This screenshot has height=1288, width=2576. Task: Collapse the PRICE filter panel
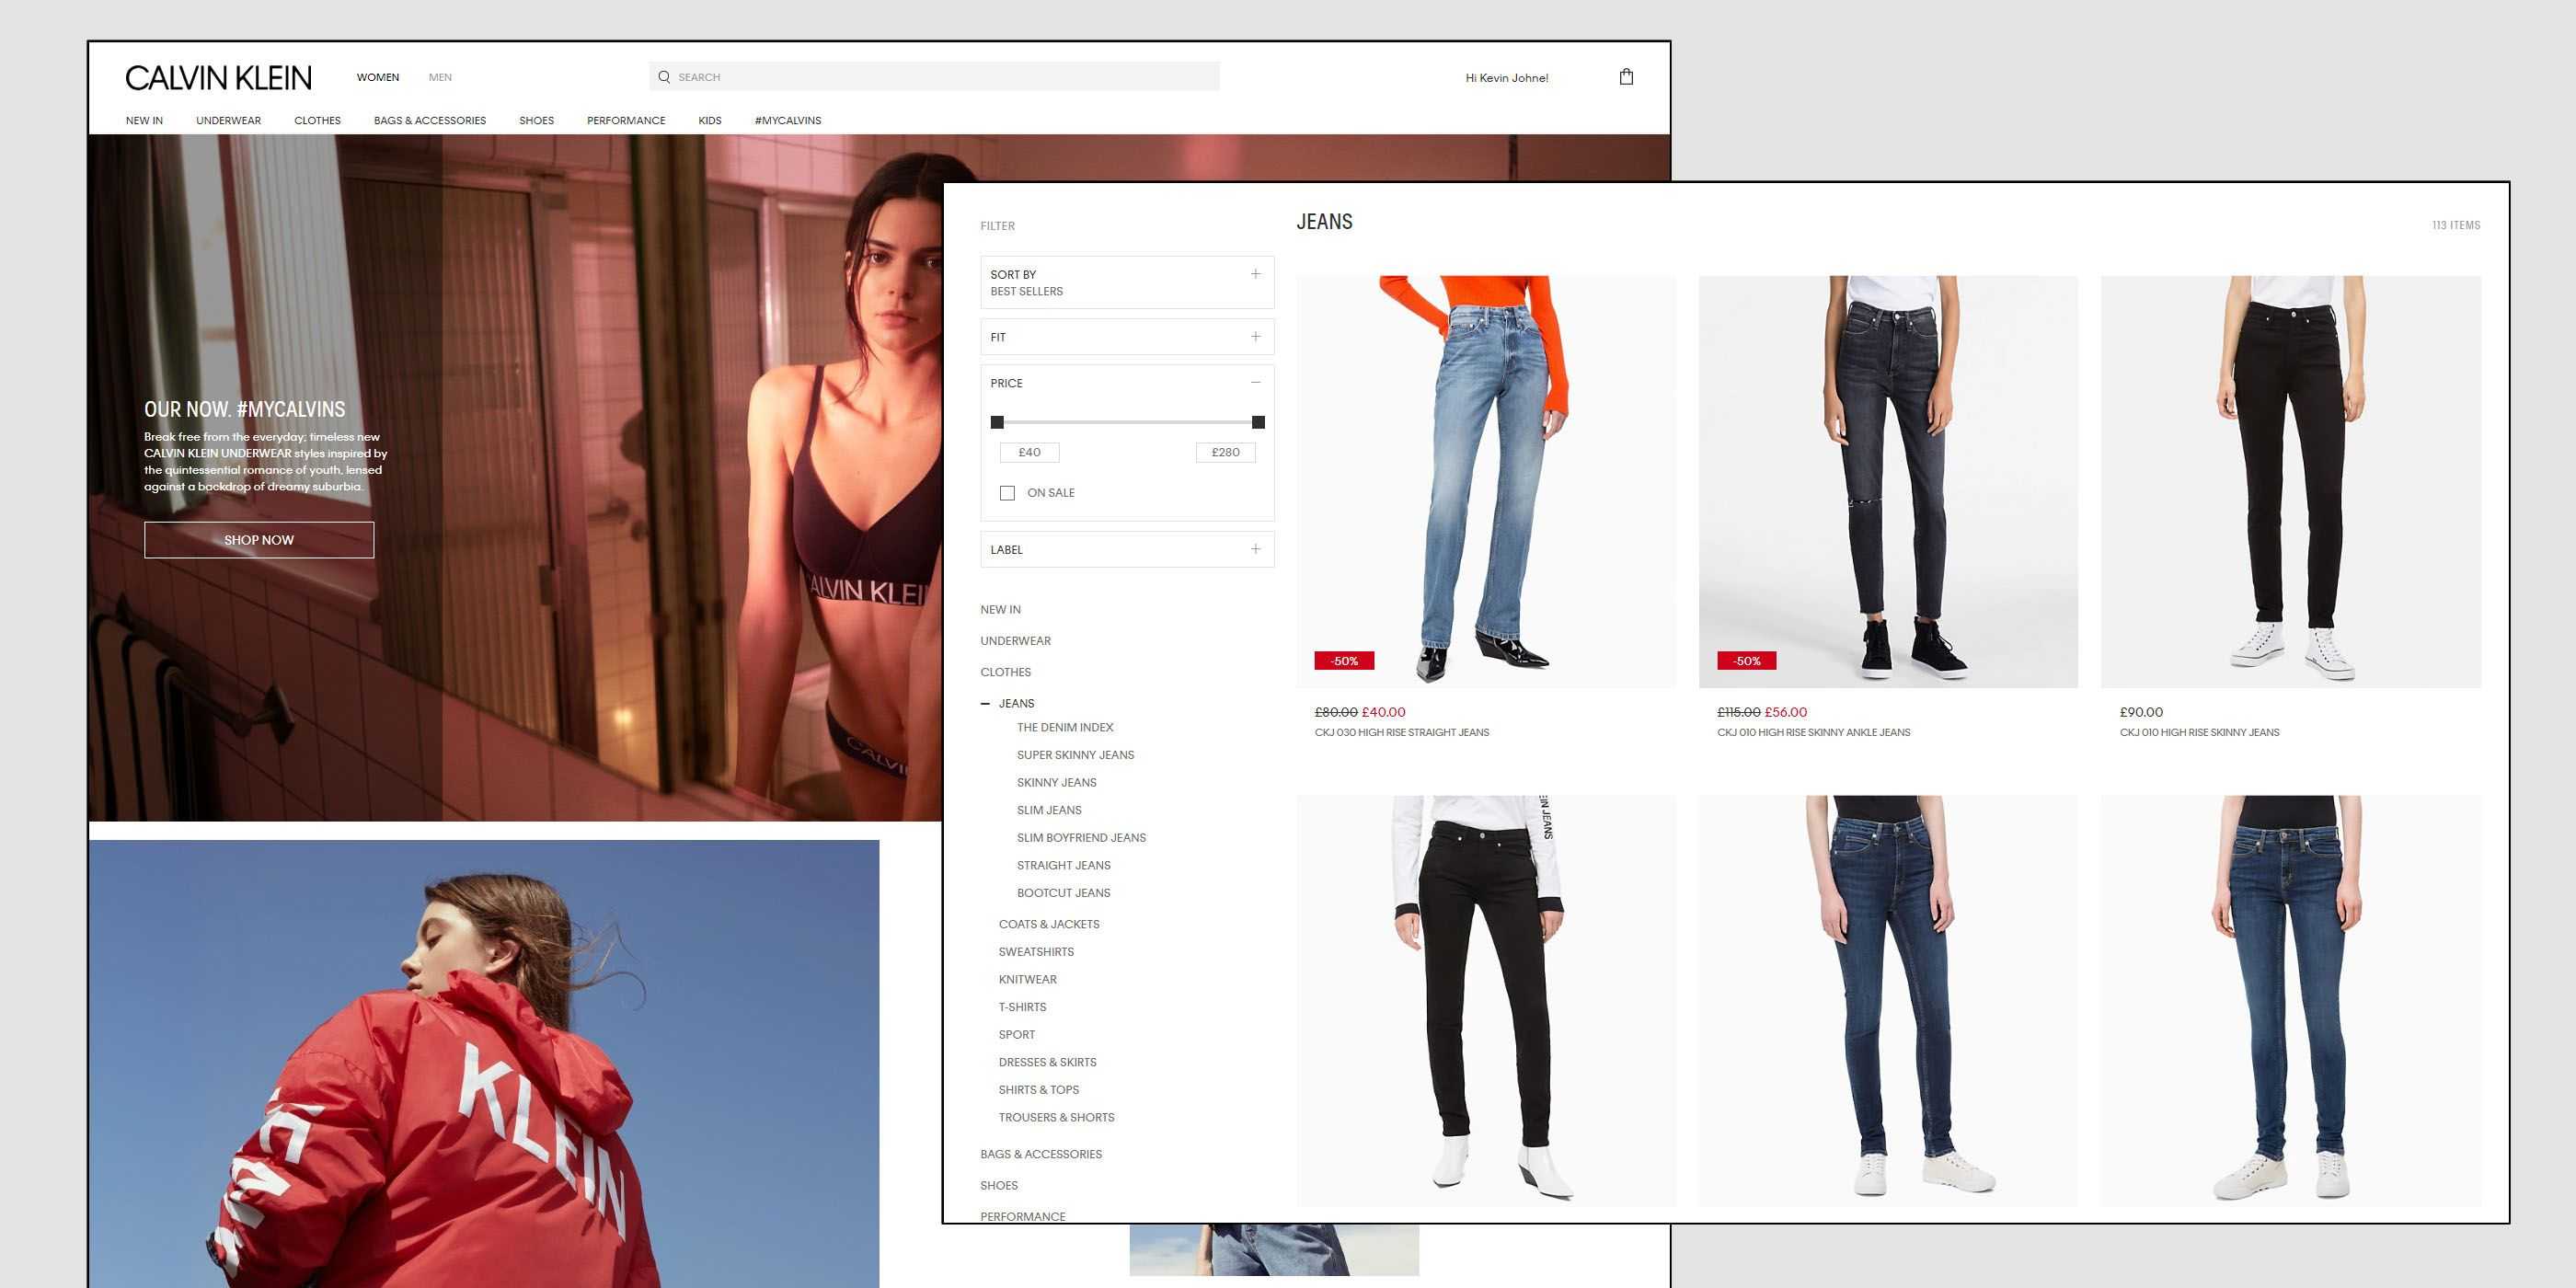[1255, 383]
